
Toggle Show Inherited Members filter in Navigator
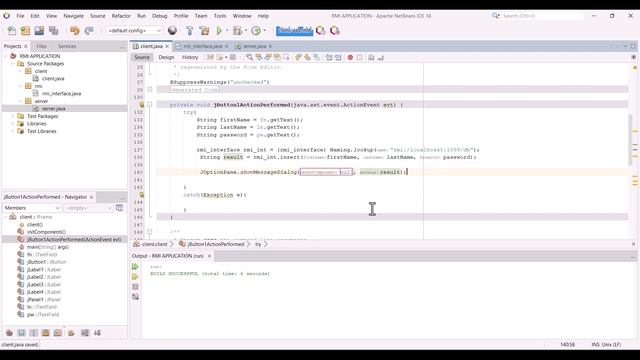pos(9,333)
